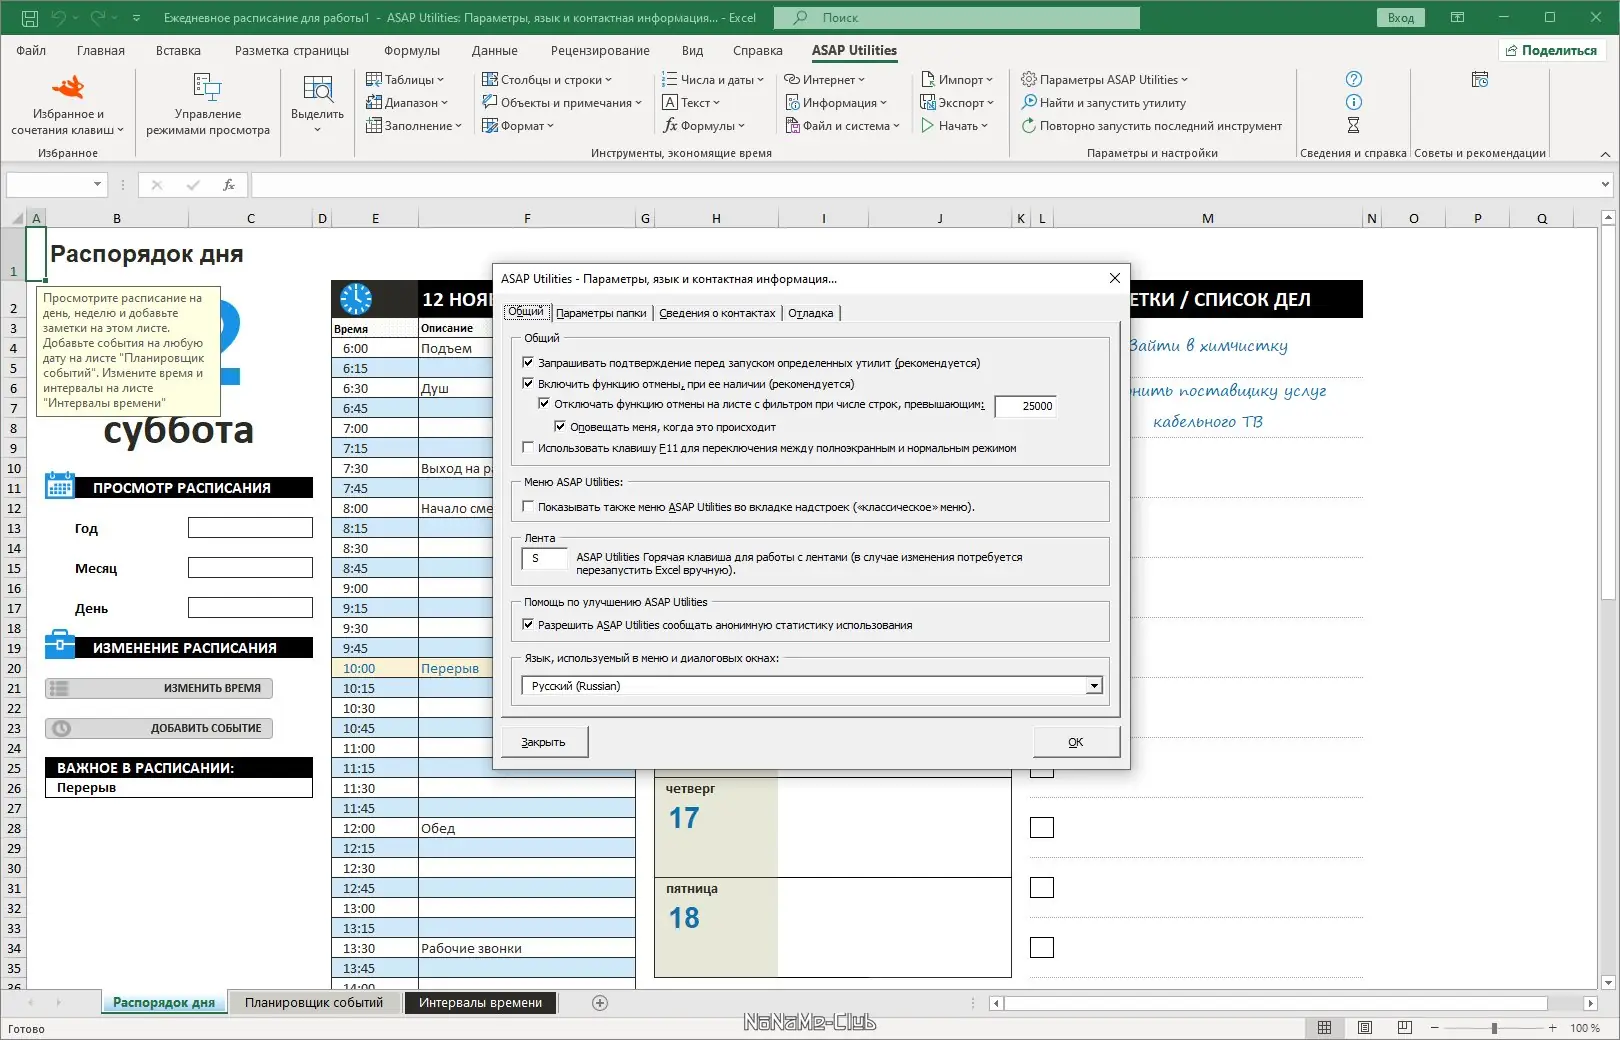Expand the Интернет dropdown
The image size is (1620, 1040).
point(824,79)
